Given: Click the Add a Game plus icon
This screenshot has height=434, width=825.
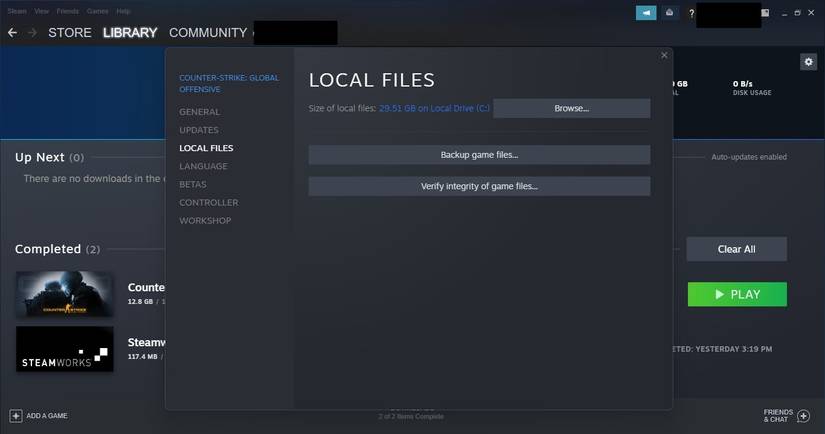Looking at the screenshot, I should (16, 416).
